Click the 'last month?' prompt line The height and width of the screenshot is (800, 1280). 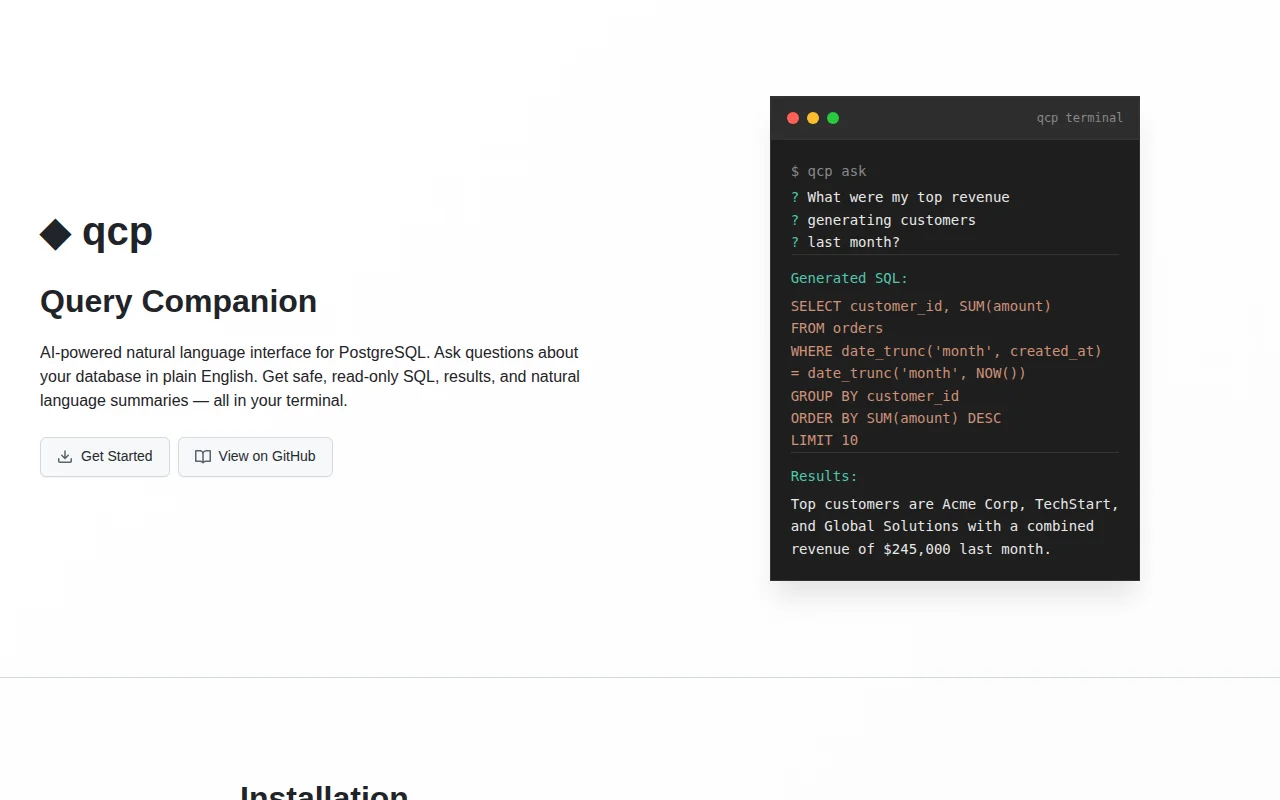(x=845, y=242)
